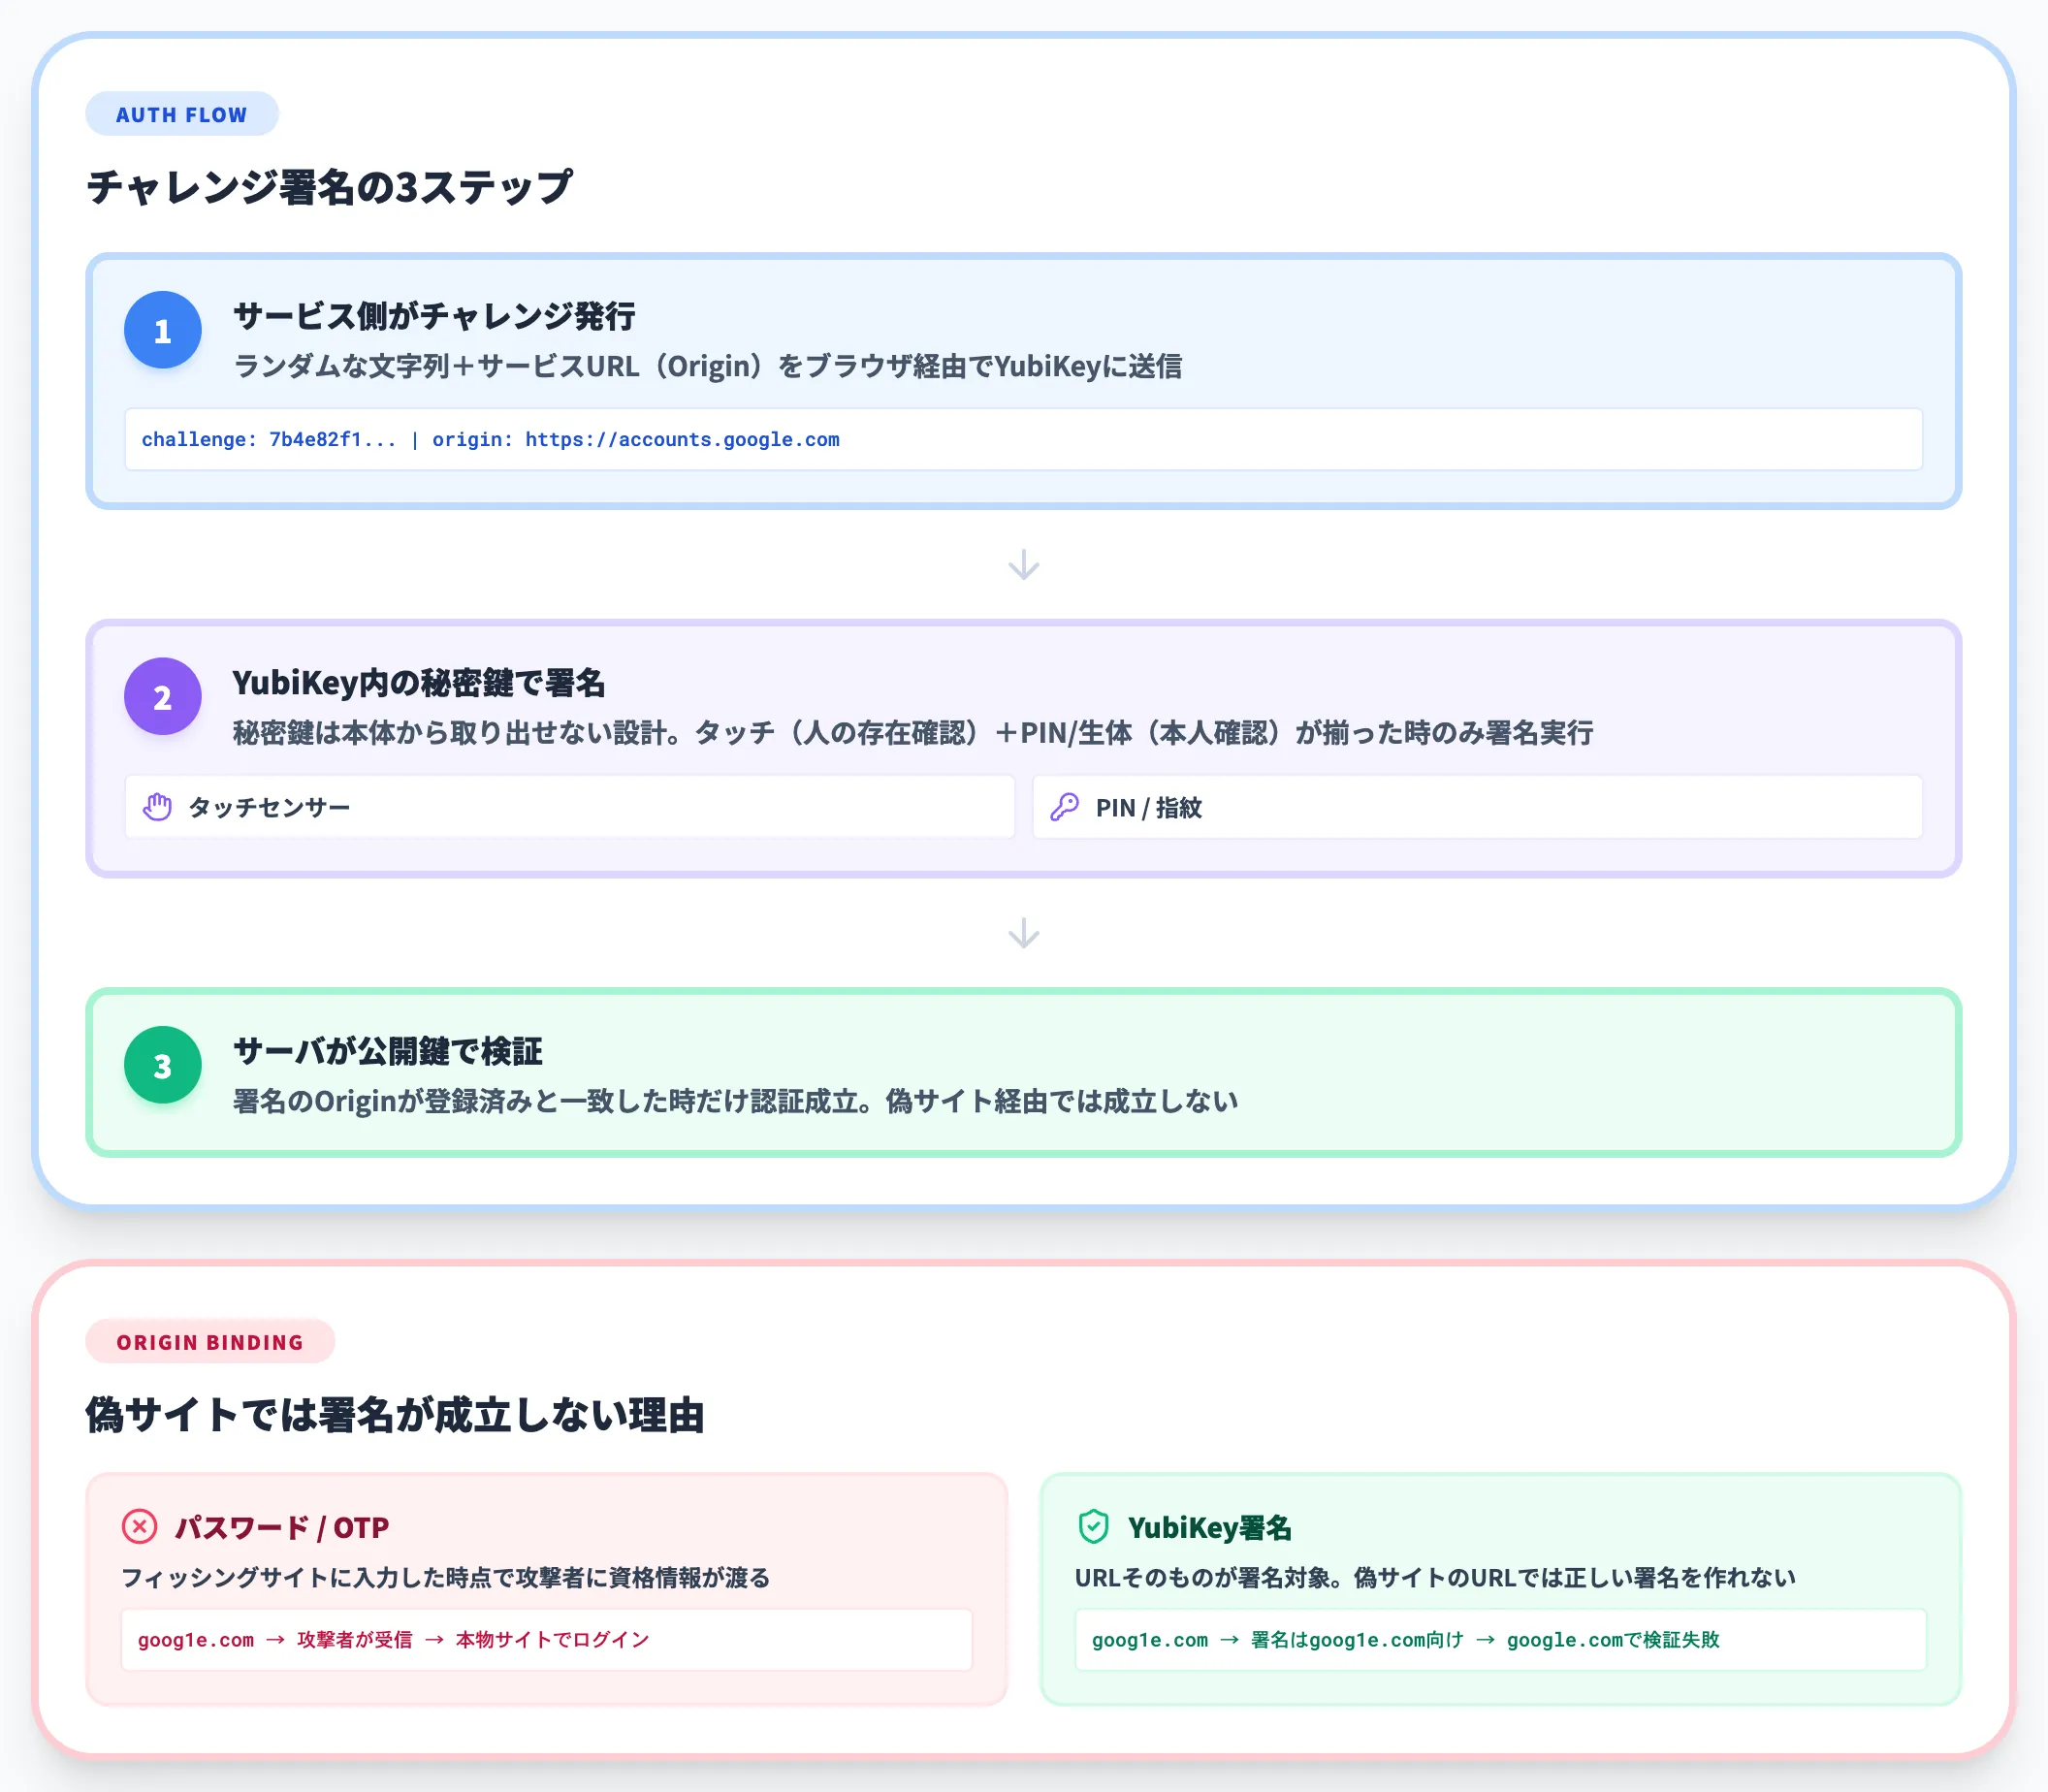2048x1792 pixels.
Task: Click description starting 署名のOriginが登録済み
Action: (x=736, y=1101)
